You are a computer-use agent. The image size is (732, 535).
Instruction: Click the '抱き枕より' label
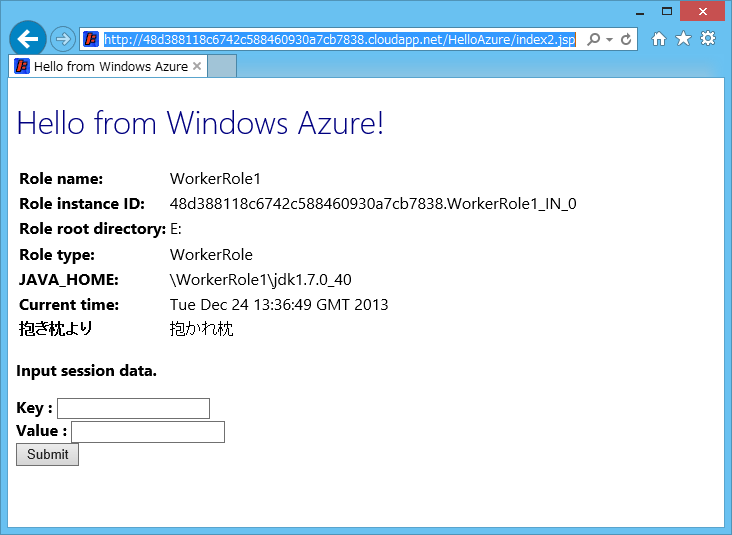(x=56, y=329)
